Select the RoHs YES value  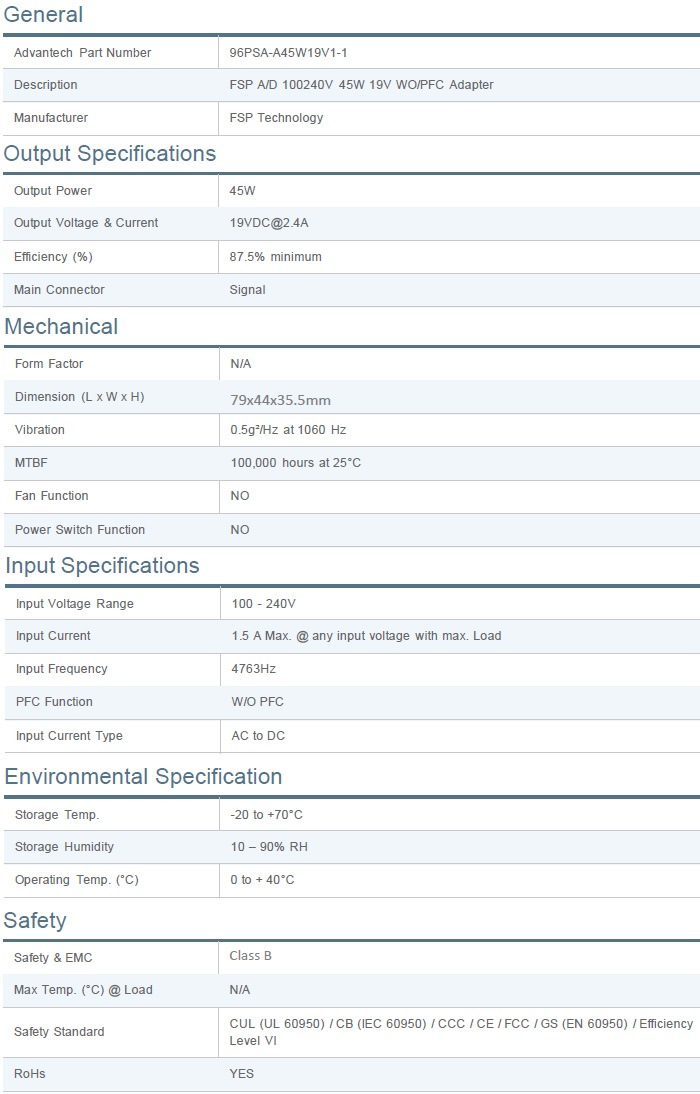(241, 1074)
